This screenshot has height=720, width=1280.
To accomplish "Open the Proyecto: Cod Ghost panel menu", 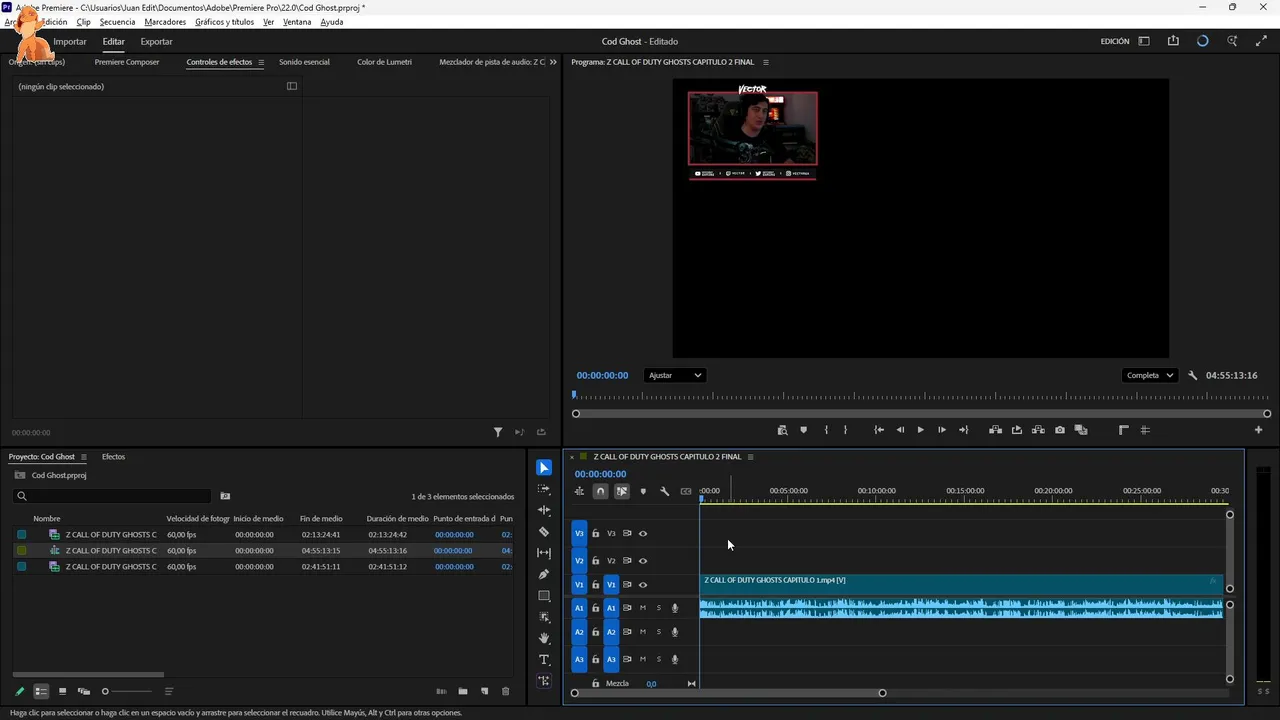I will pyautogui.click(x=84, y=457).
